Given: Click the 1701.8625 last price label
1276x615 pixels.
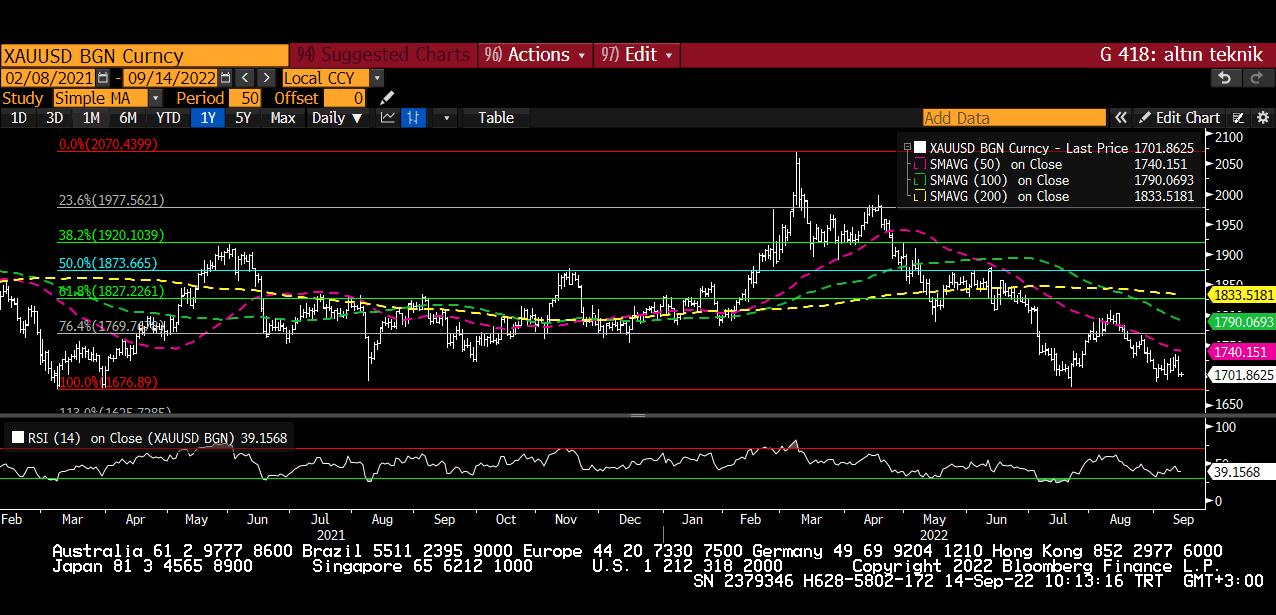Looking at the screenshot, I should pos(1242,375).
